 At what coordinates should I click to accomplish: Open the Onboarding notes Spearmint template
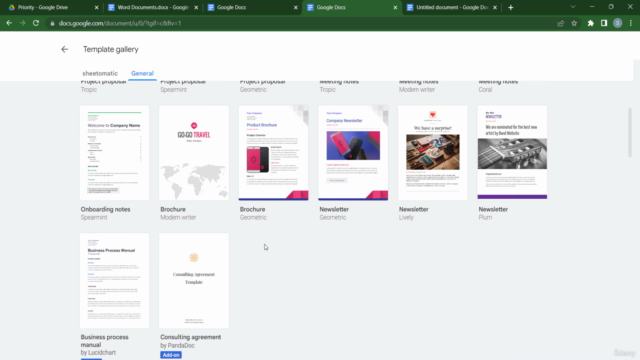[x=114, y=153]
